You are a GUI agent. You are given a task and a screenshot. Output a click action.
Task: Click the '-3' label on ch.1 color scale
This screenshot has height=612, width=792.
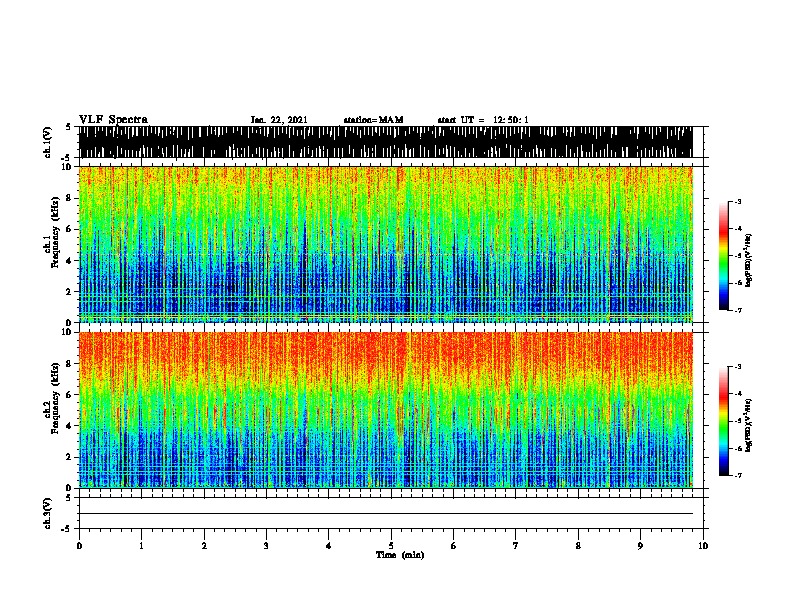pyautogui.click(x=738, y=202)
